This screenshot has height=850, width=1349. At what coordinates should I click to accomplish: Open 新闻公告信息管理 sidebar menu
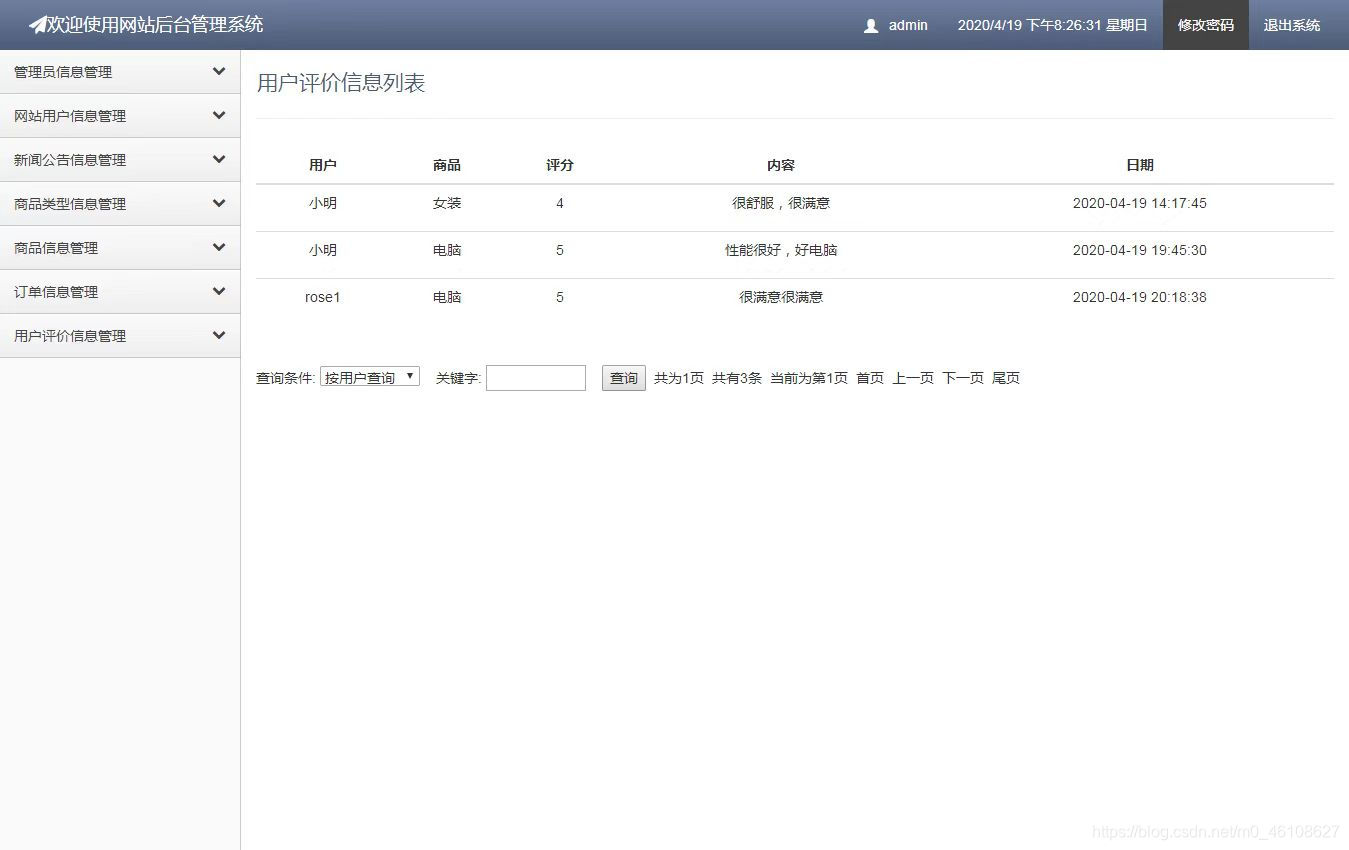click(120, 160)
